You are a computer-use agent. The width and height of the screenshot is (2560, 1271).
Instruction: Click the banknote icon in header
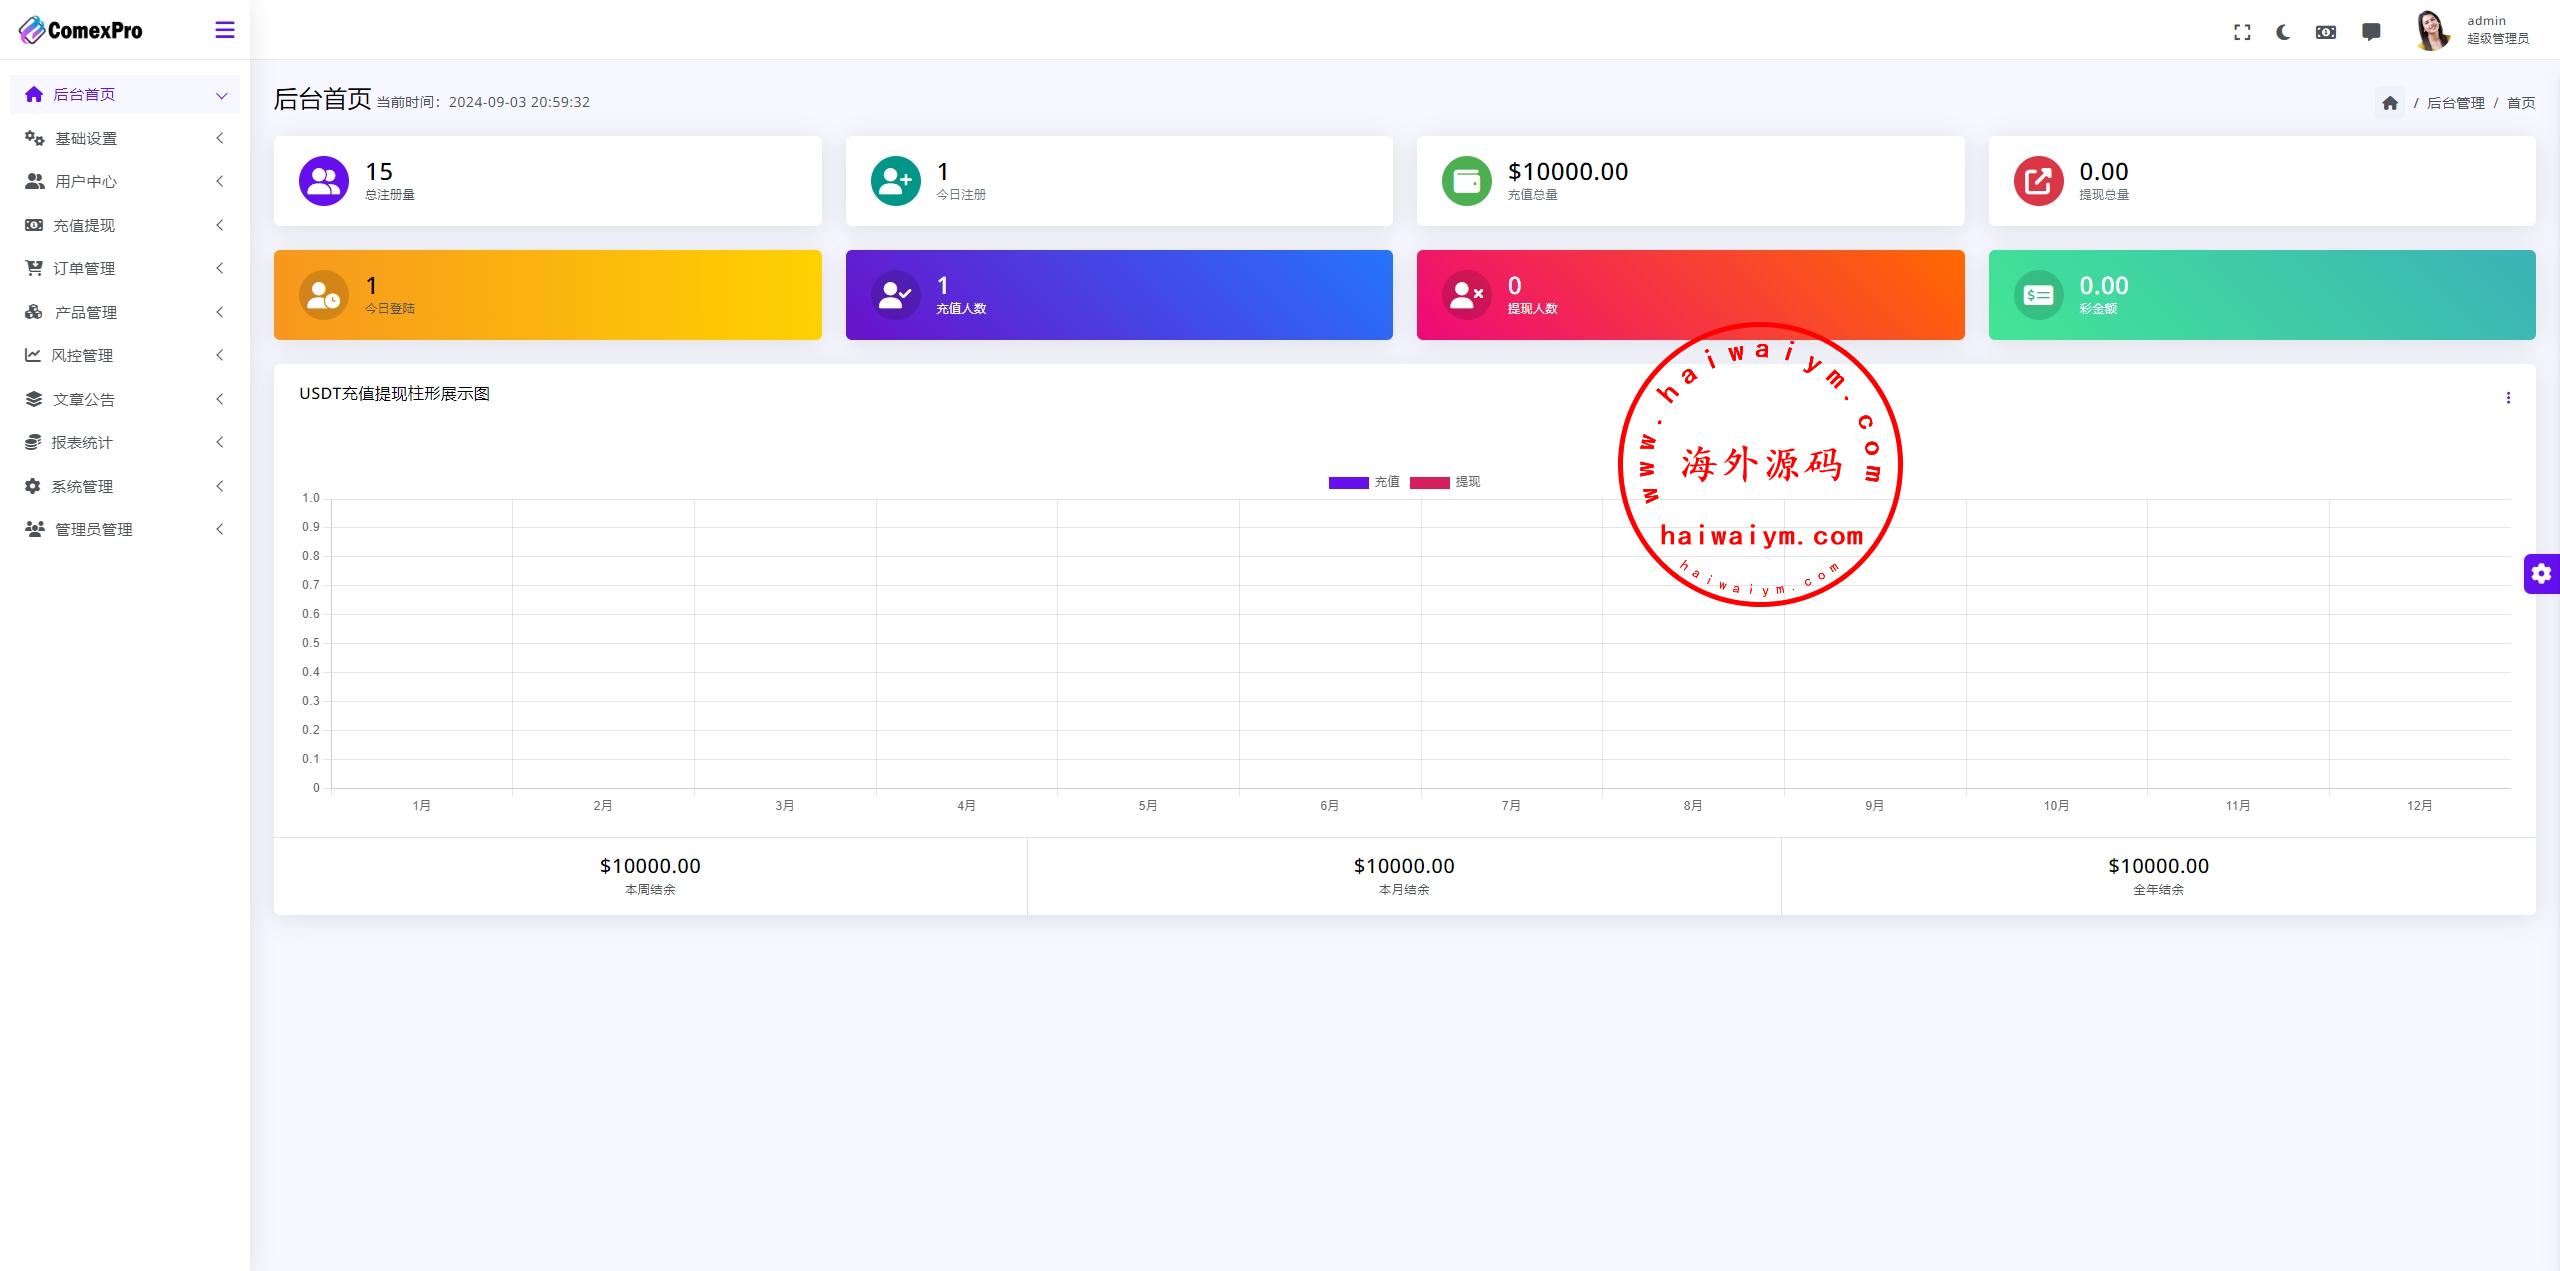(x=2326, y=32)
